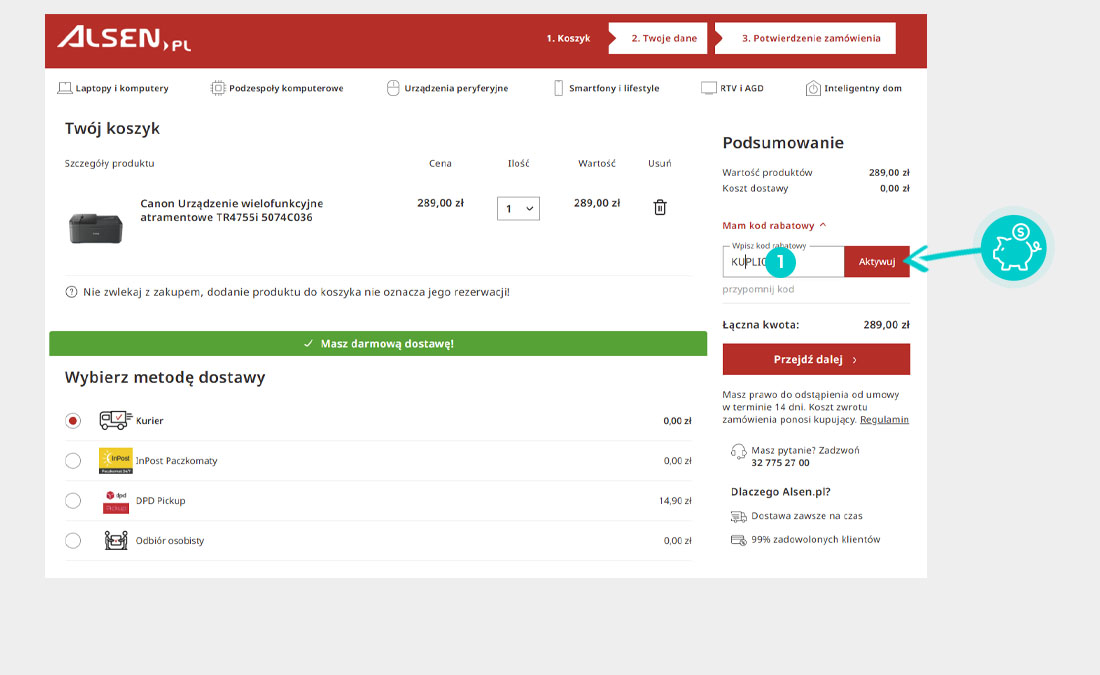
Task: Activate the discount code with Aktywuj
Action: click(x=877, y=262)
